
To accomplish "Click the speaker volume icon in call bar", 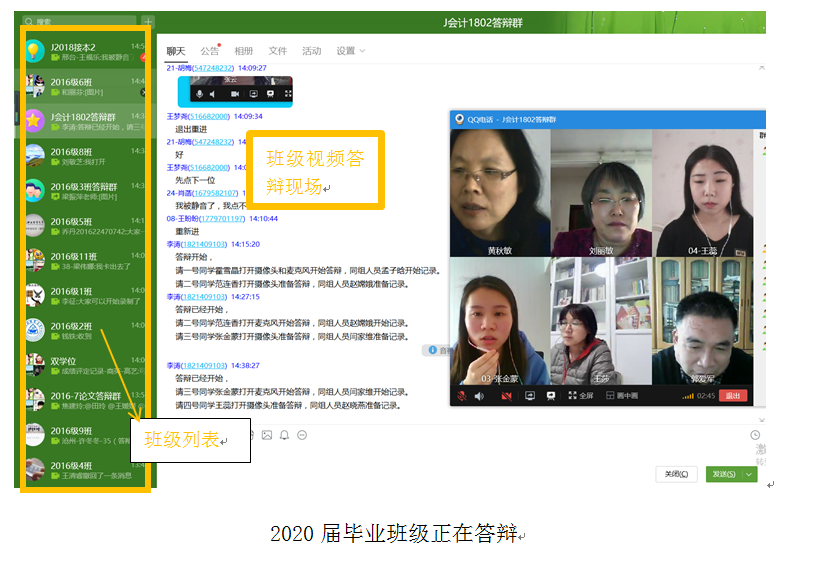I will pyautogui.click(x=478, y=396).
